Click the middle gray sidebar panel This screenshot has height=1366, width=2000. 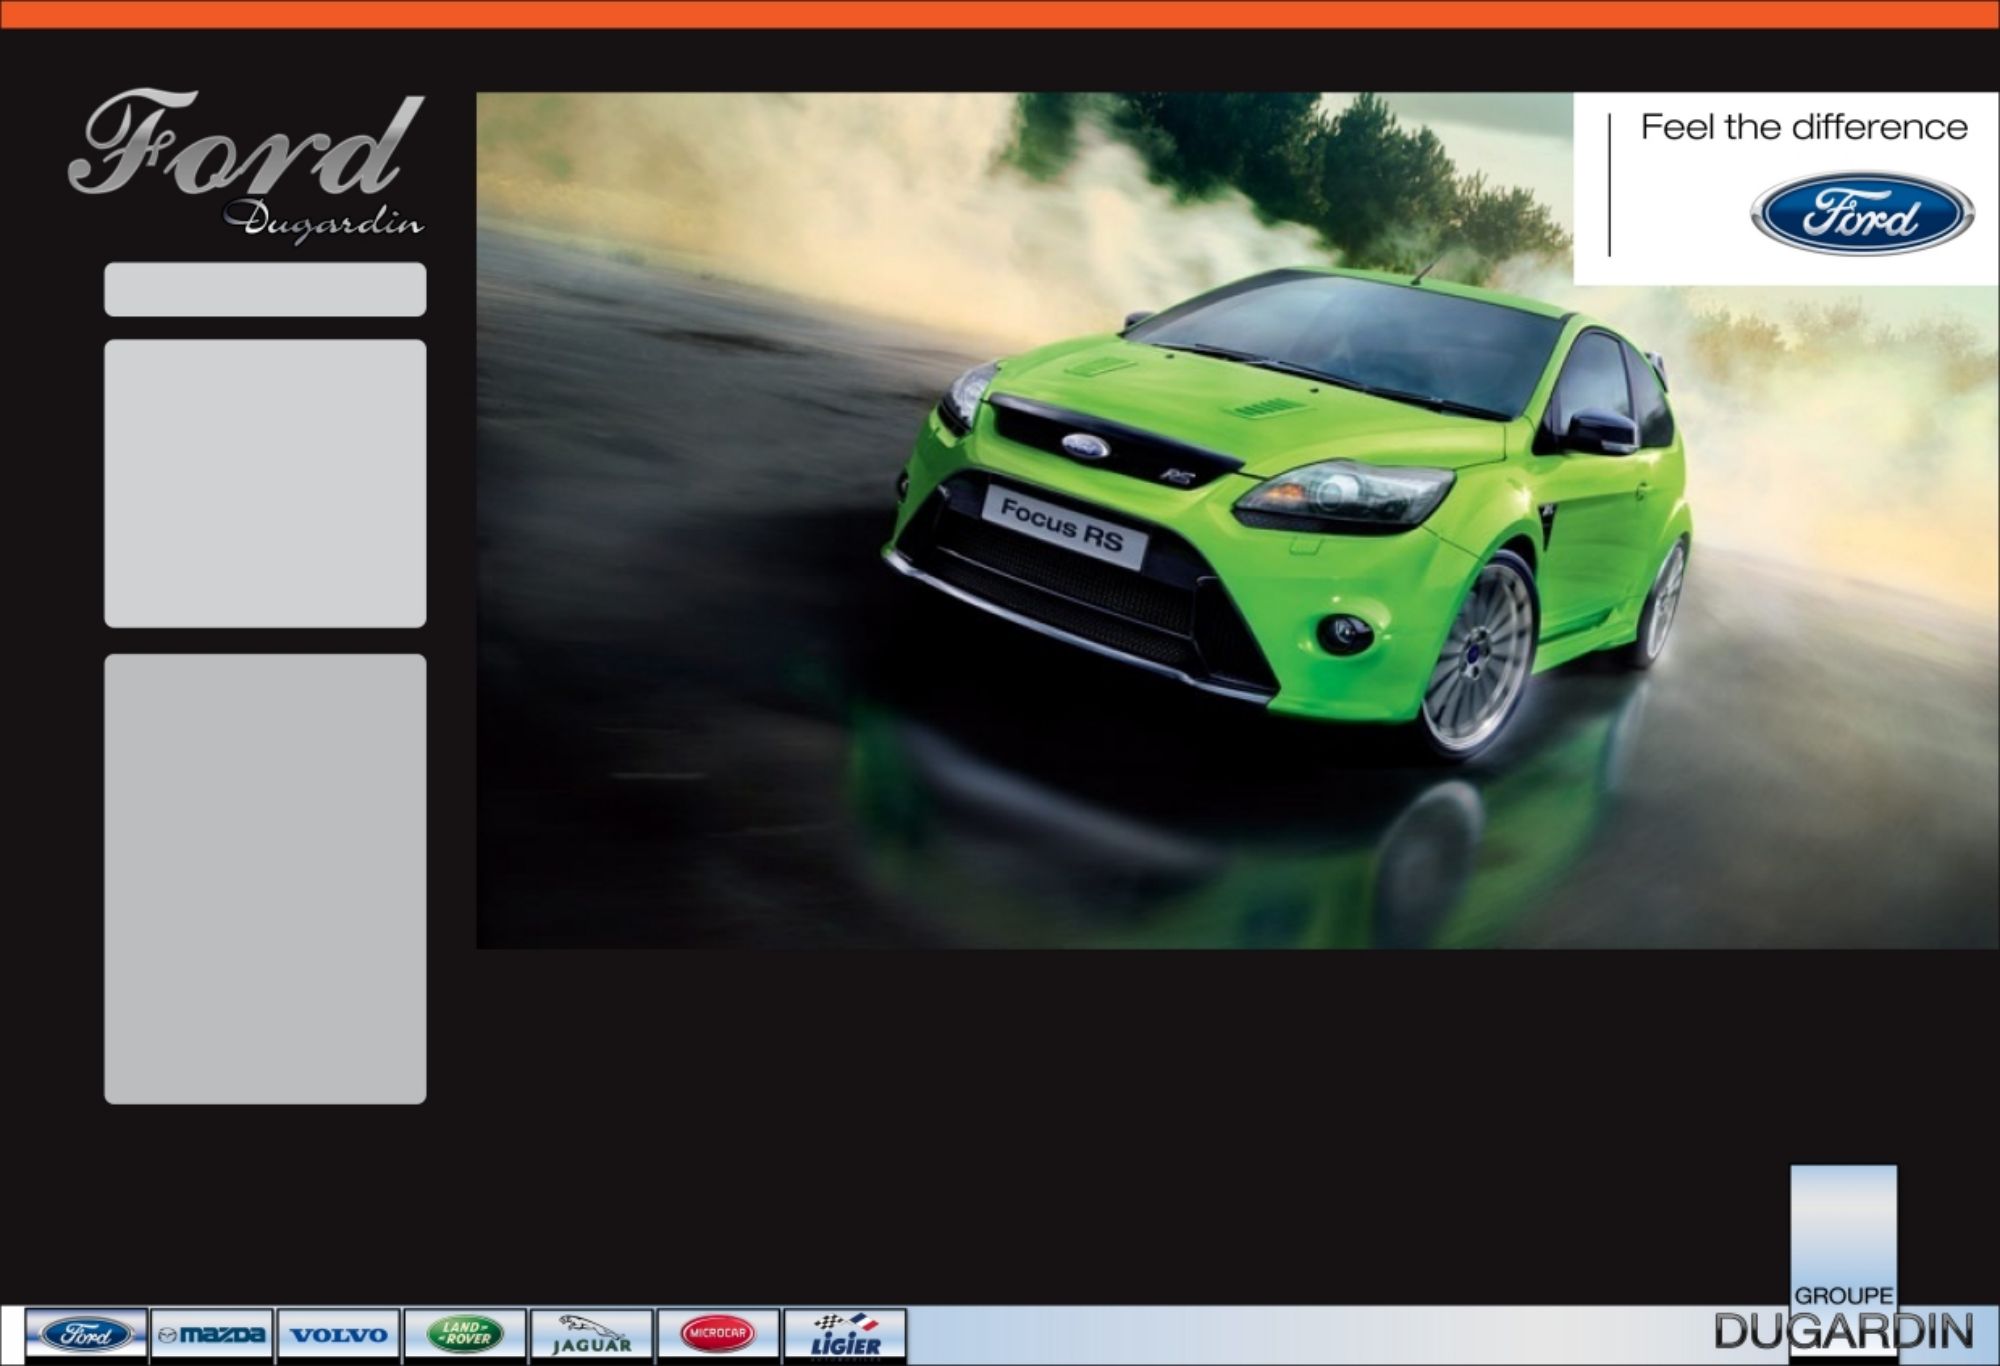click(x=265, y=483)
